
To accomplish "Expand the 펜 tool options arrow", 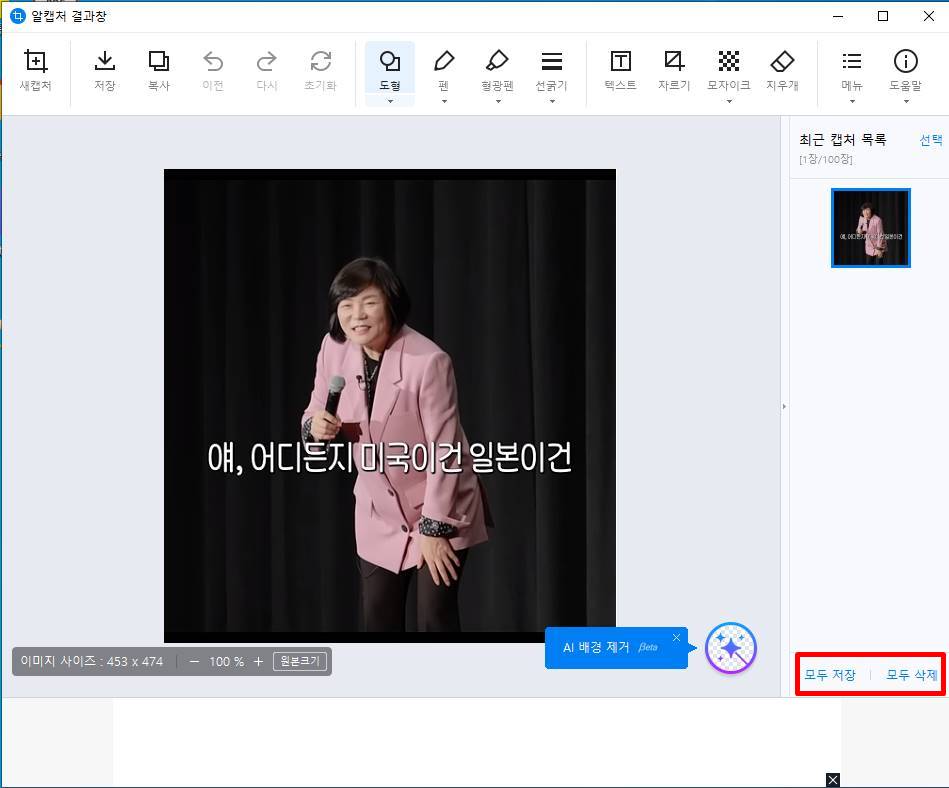I will 444,99.
